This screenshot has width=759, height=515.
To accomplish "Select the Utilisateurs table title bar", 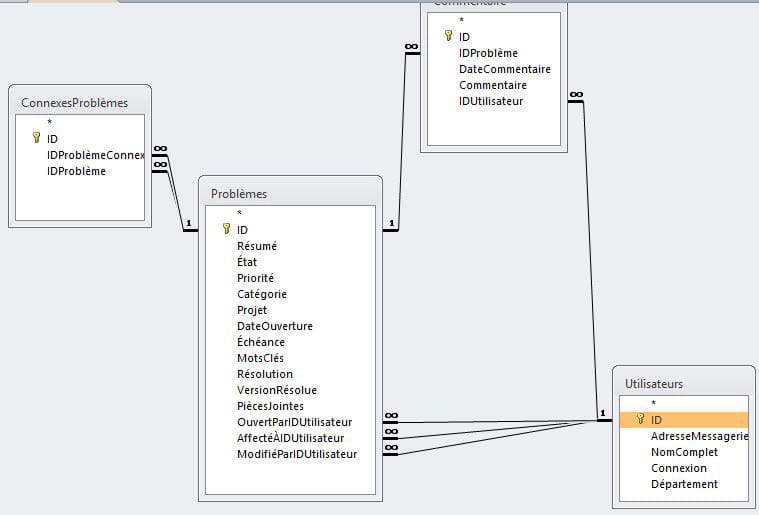I will point(683,383).
